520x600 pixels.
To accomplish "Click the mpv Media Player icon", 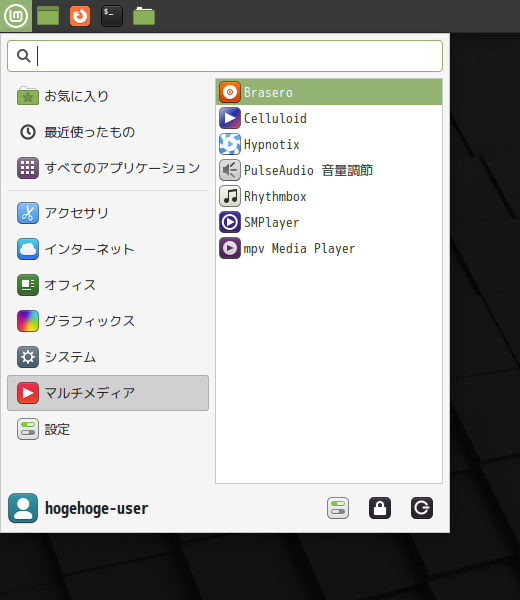I will click(x=230, y=248).
